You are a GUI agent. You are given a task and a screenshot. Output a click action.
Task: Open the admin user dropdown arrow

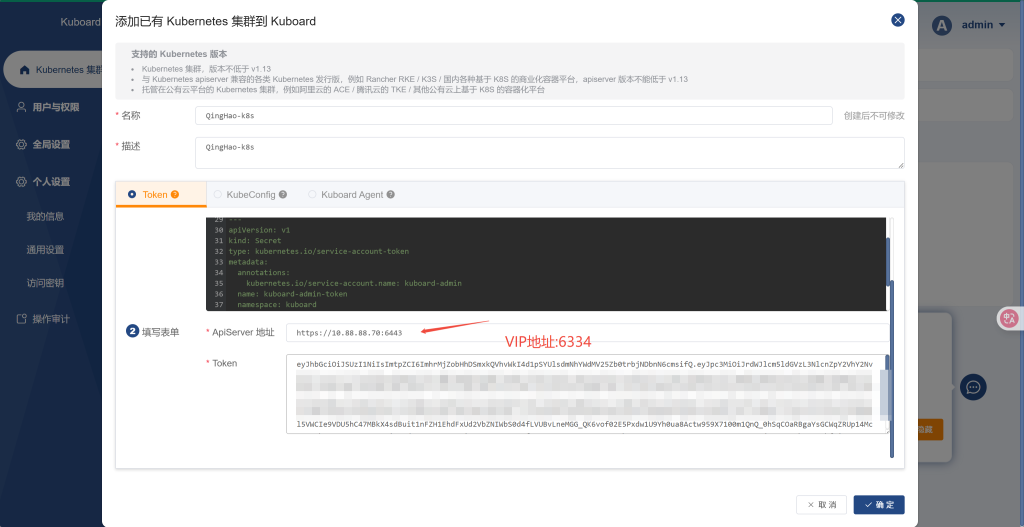[1002, 26]
